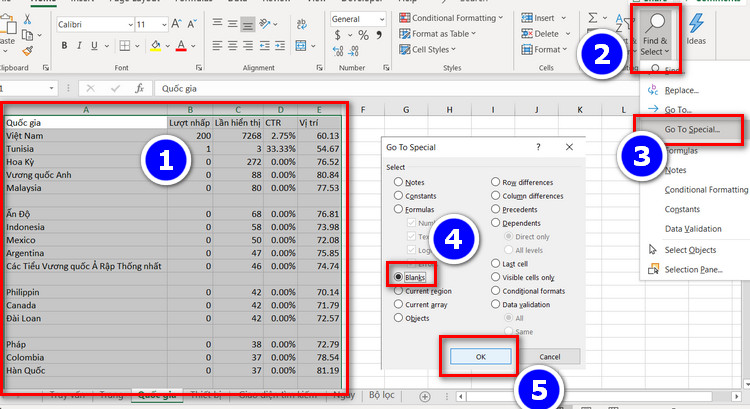
Task: Click the Insert Function fx icon
Action: click(x=139, y=88)
